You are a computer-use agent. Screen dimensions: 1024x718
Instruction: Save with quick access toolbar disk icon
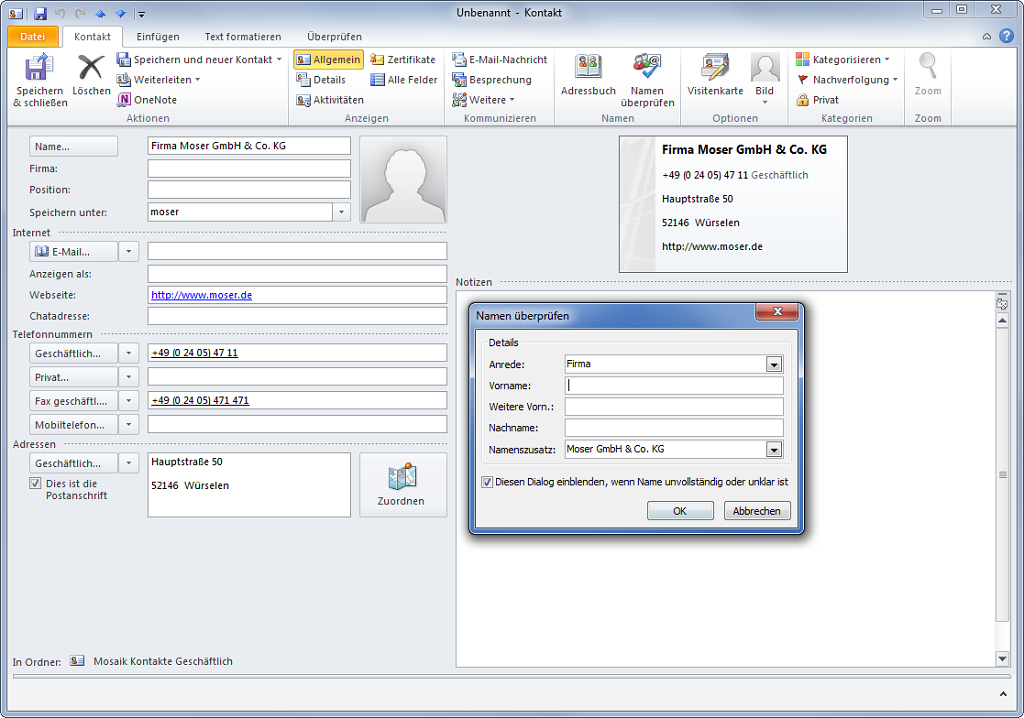pyautogui.click(x=40, y=13)
